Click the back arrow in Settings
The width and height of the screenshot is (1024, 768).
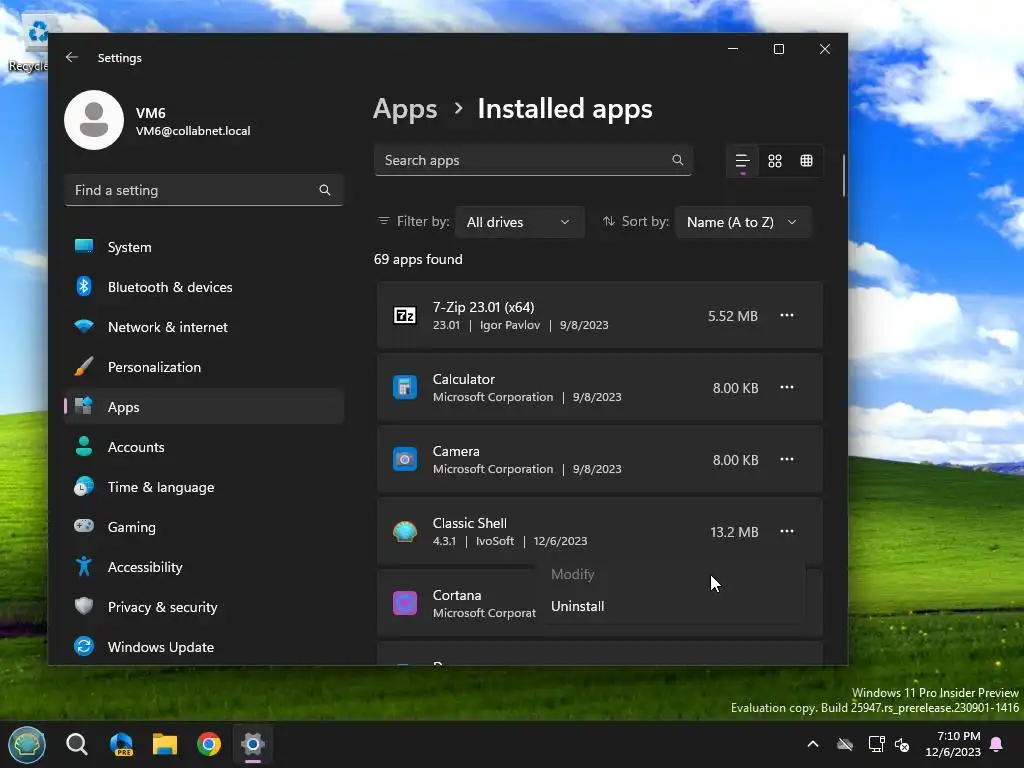72,57
